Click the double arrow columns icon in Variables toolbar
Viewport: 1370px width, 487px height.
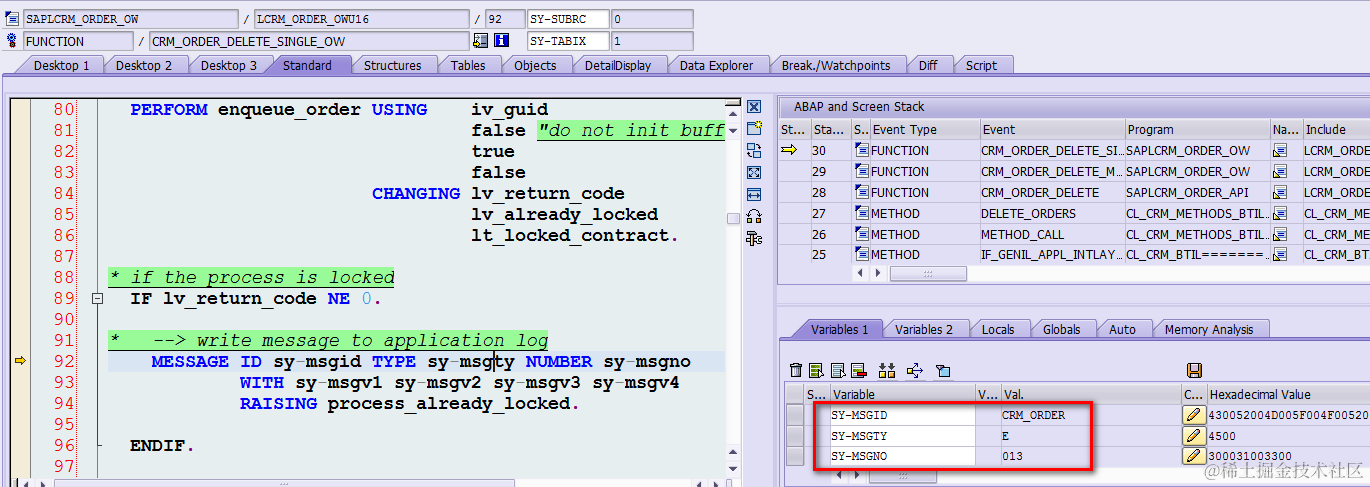click(x=886, y=370)
